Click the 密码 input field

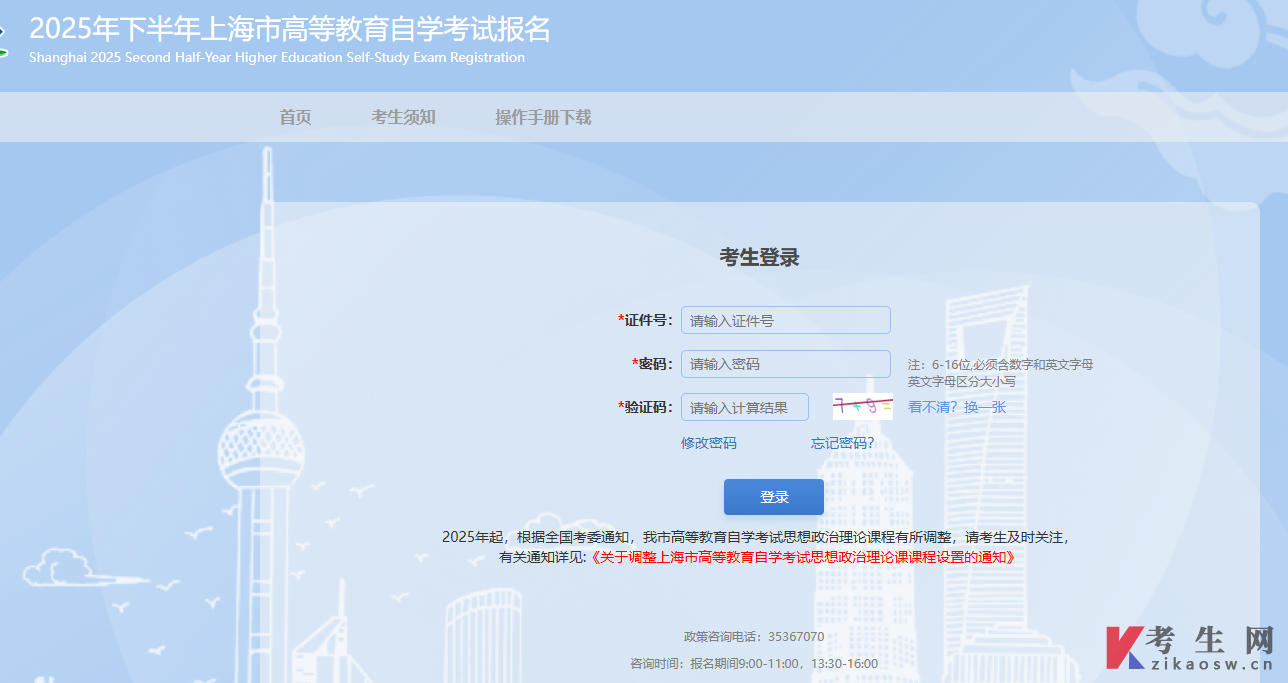tap(786, 364)
